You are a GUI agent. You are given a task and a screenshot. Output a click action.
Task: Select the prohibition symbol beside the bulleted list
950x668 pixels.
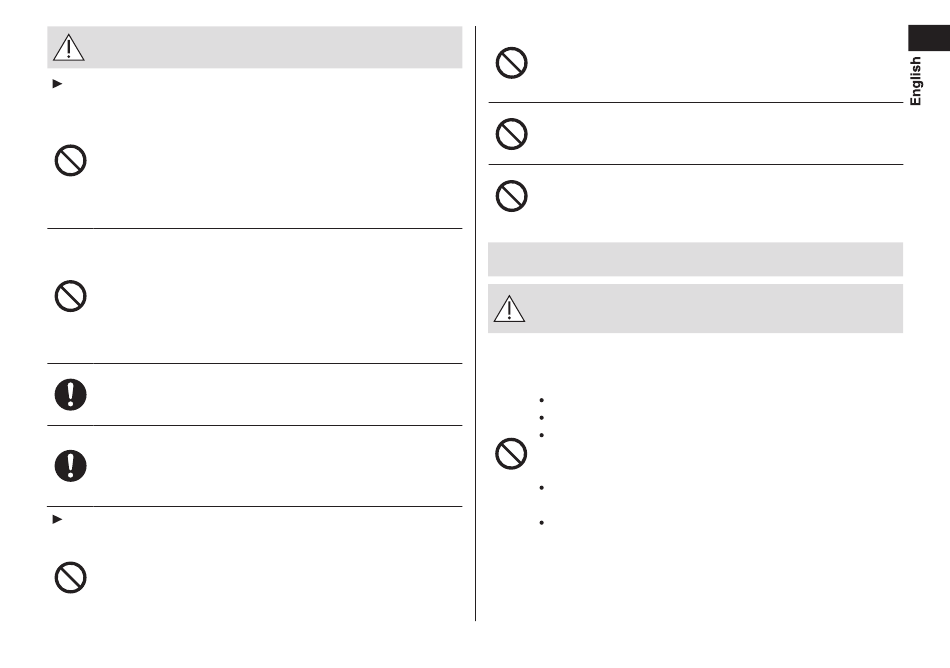(x=511, y=454)
